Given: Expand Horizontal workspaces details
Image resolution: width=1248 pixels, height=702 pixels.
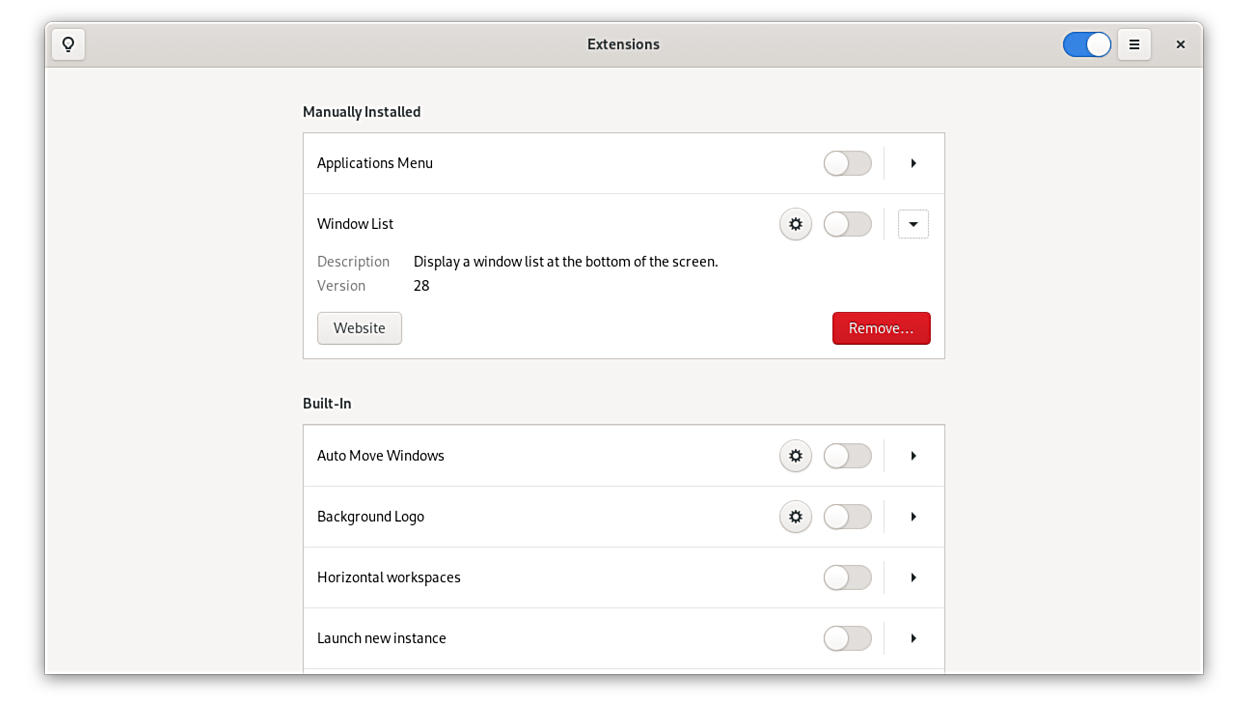Looking at the screenshot, I should click(913, 578).
